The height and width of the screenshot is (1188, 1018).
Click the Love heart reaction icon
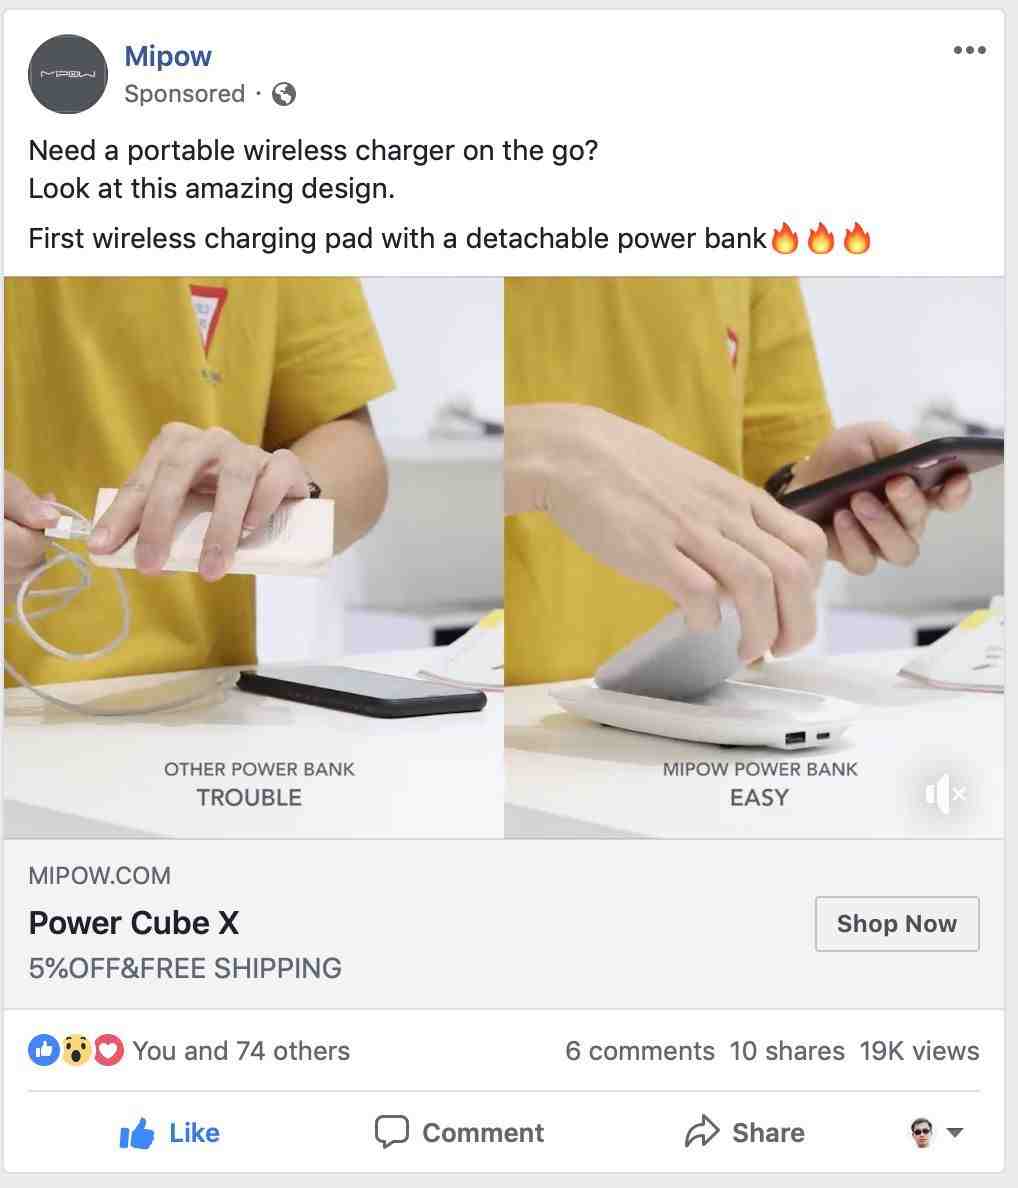coord(108,1050)
